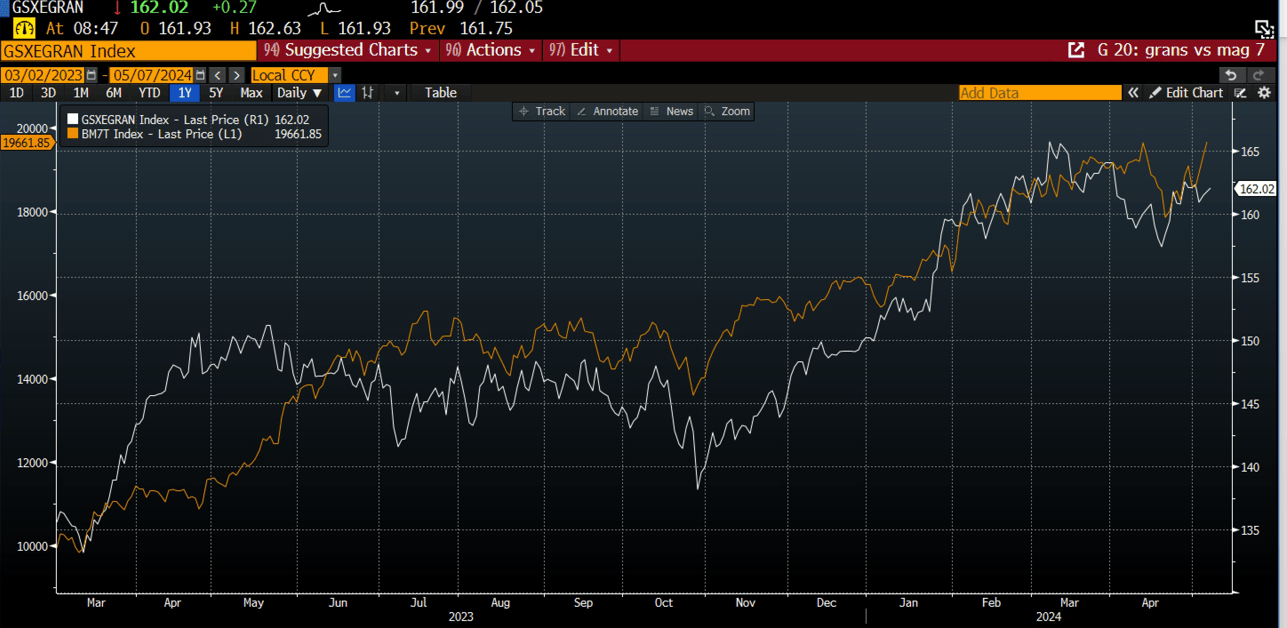Switch to the bar chart type icon
The height and width of the screenshot is (628, 1287).
(x=368, y=93)
